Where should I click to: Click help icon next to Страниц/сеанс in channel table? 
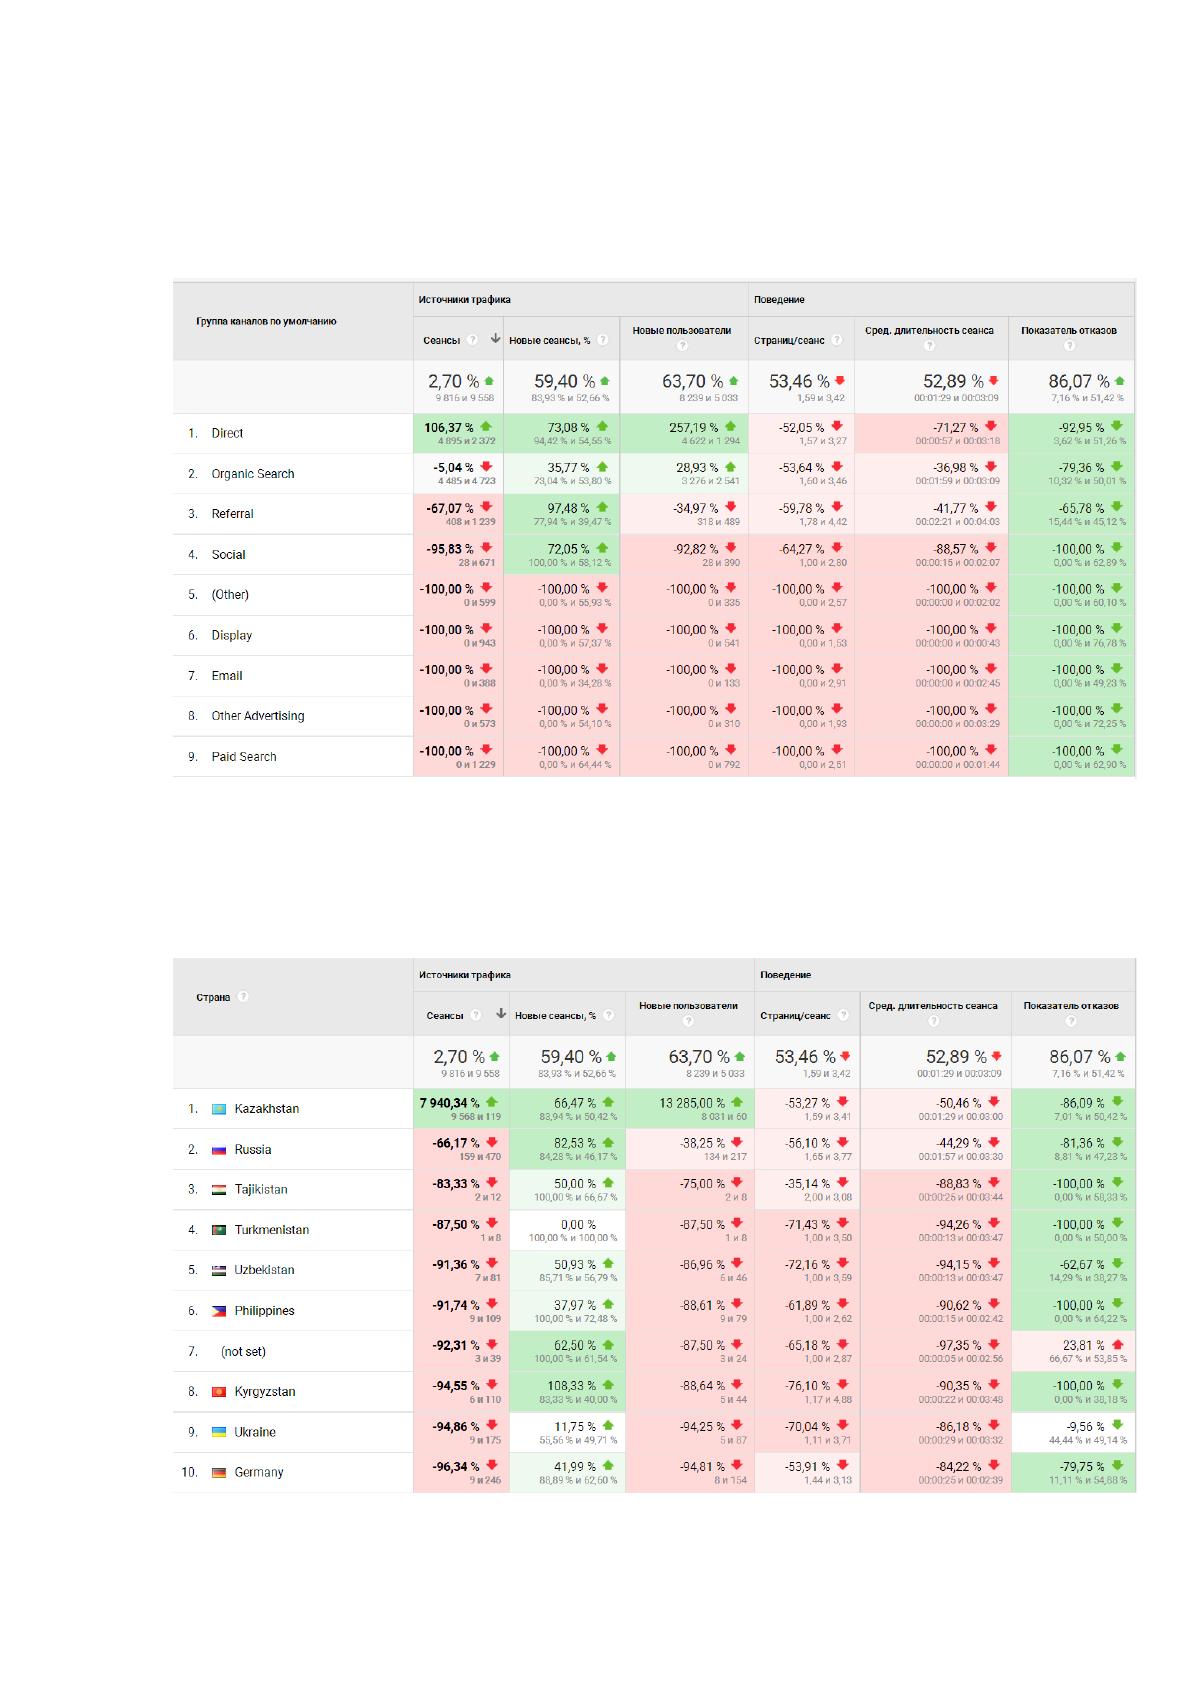click(x=837, y=340)
